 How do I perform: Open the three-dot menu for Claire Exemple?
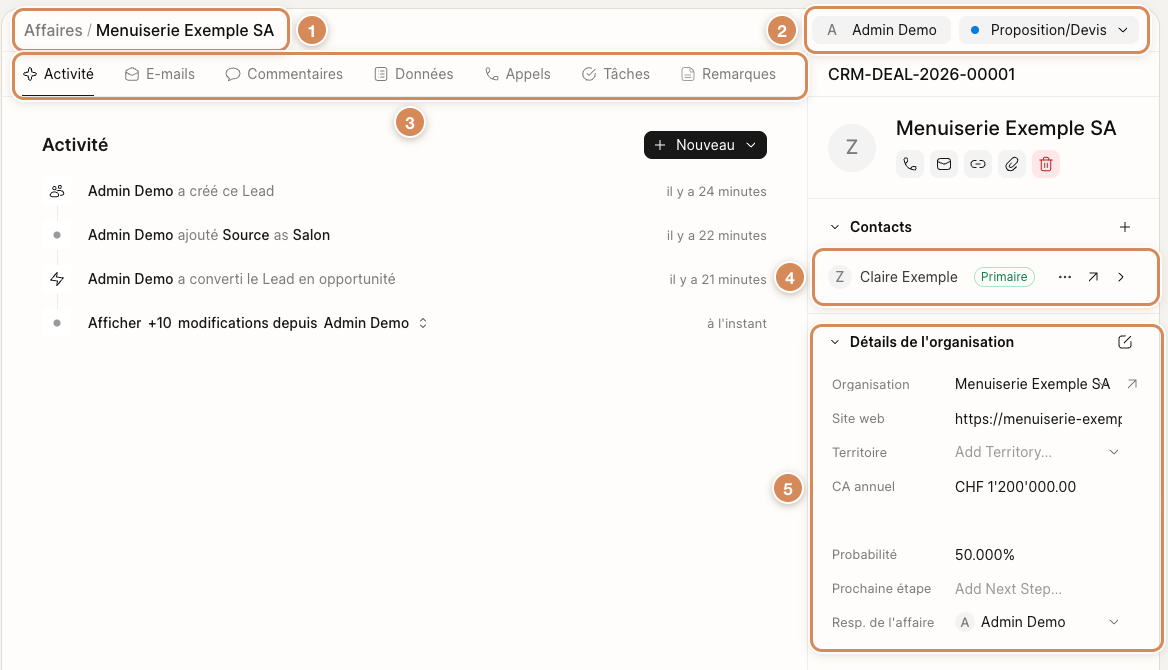point(1065,277)
